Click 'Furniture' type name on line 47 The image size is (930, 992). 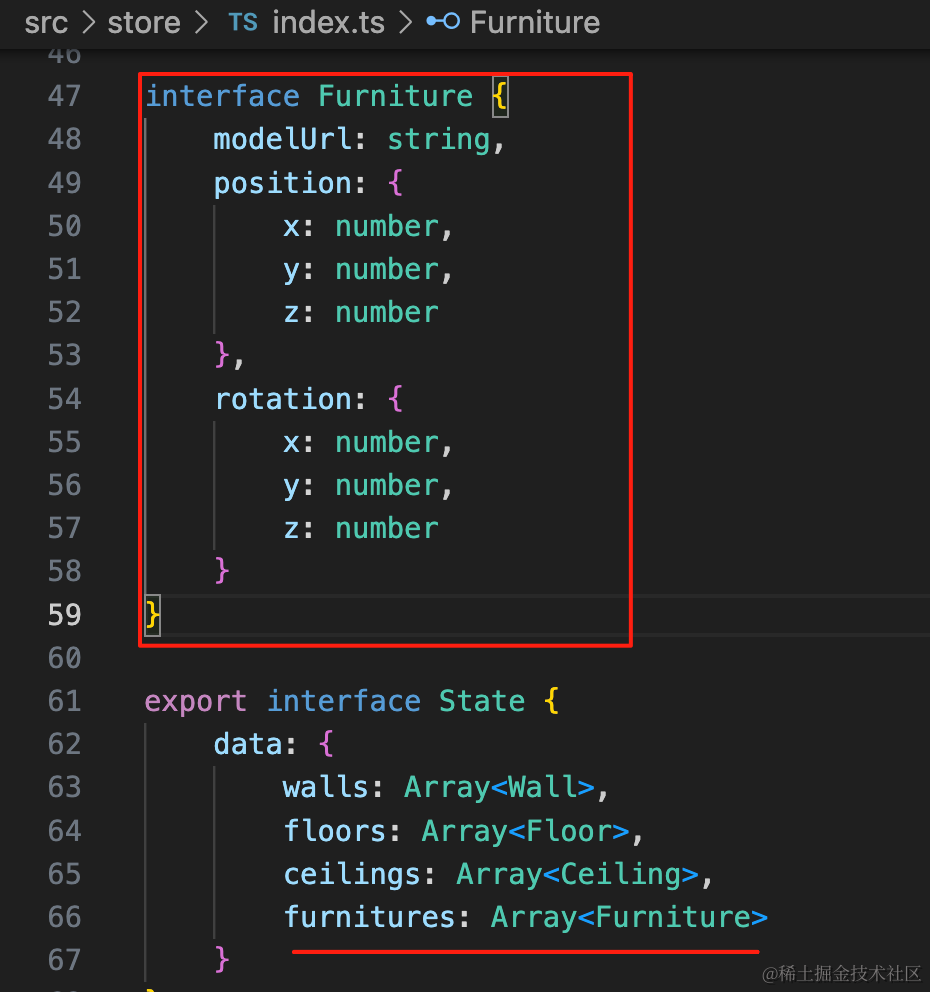(395, 96)
